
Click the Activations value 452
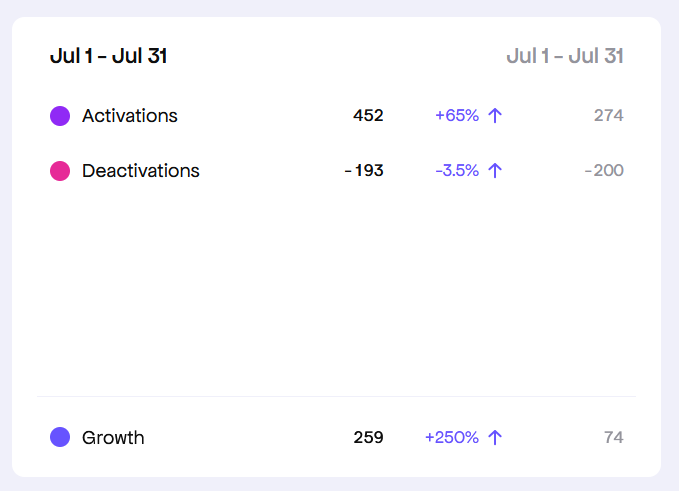tap(368, 116)
